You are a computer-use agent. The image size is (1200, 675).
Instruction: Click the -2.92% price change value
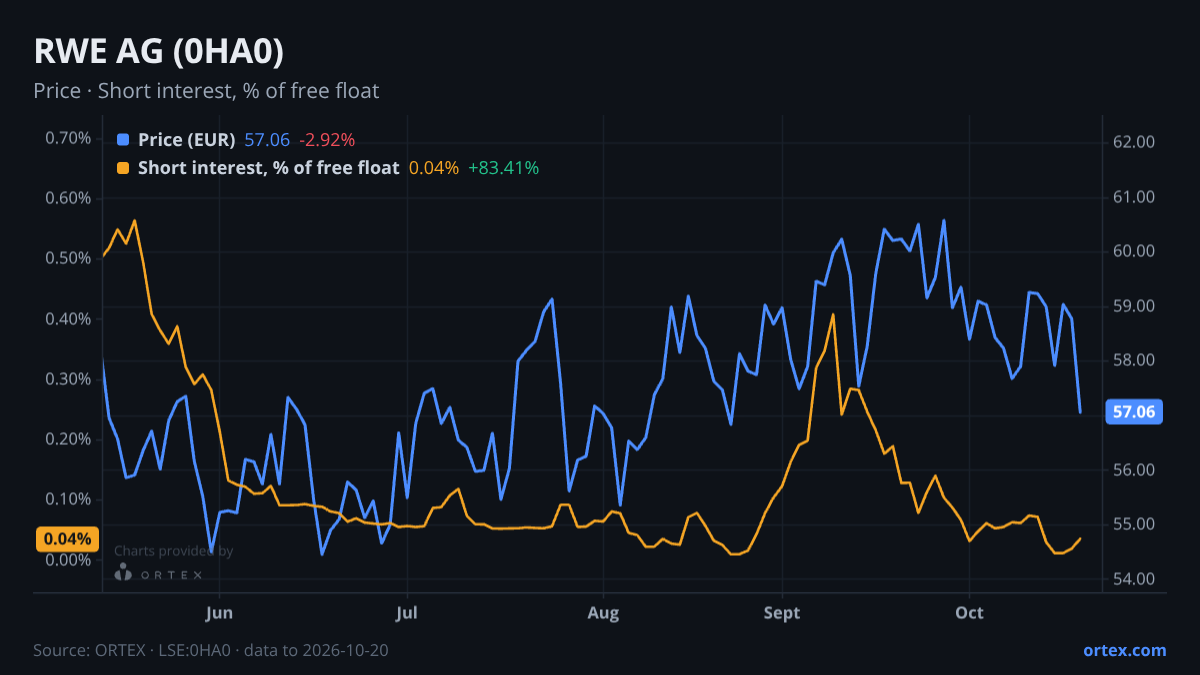(327, 140)
